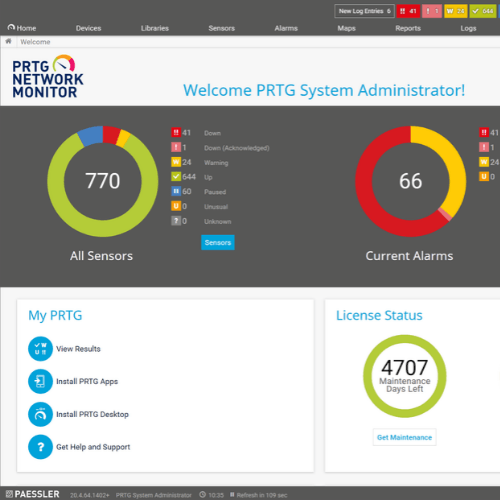Click pink Acknowledged 1 badge in header

pyautogui.click(x=432, y=11)
